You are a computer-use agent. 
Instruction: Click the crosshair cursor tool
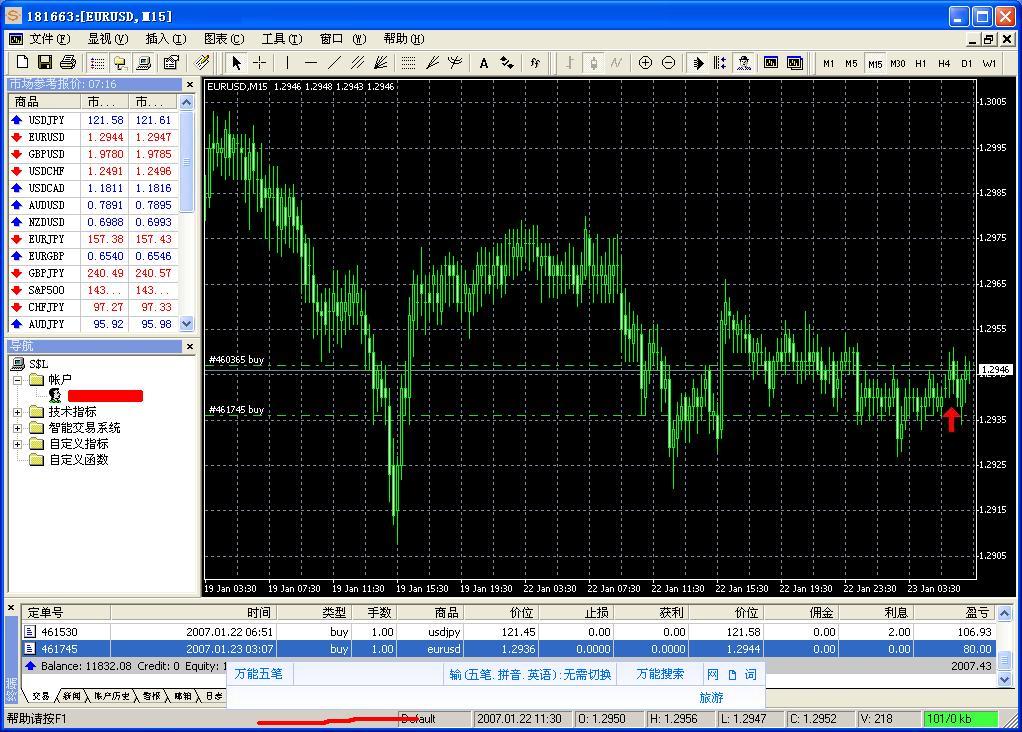[x=259, y=63]
